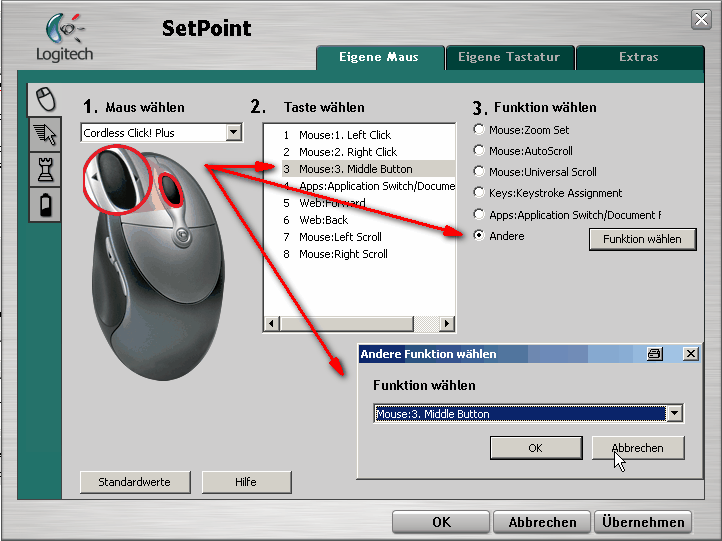Switch to the Extras tab
This screenshot has height=541, width=722.
click(639, 57)
